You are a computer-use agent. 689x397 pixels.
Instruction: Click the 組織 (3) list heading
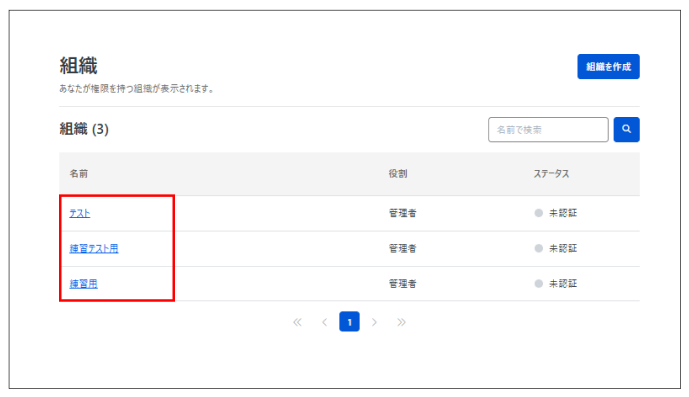(84, 129)
